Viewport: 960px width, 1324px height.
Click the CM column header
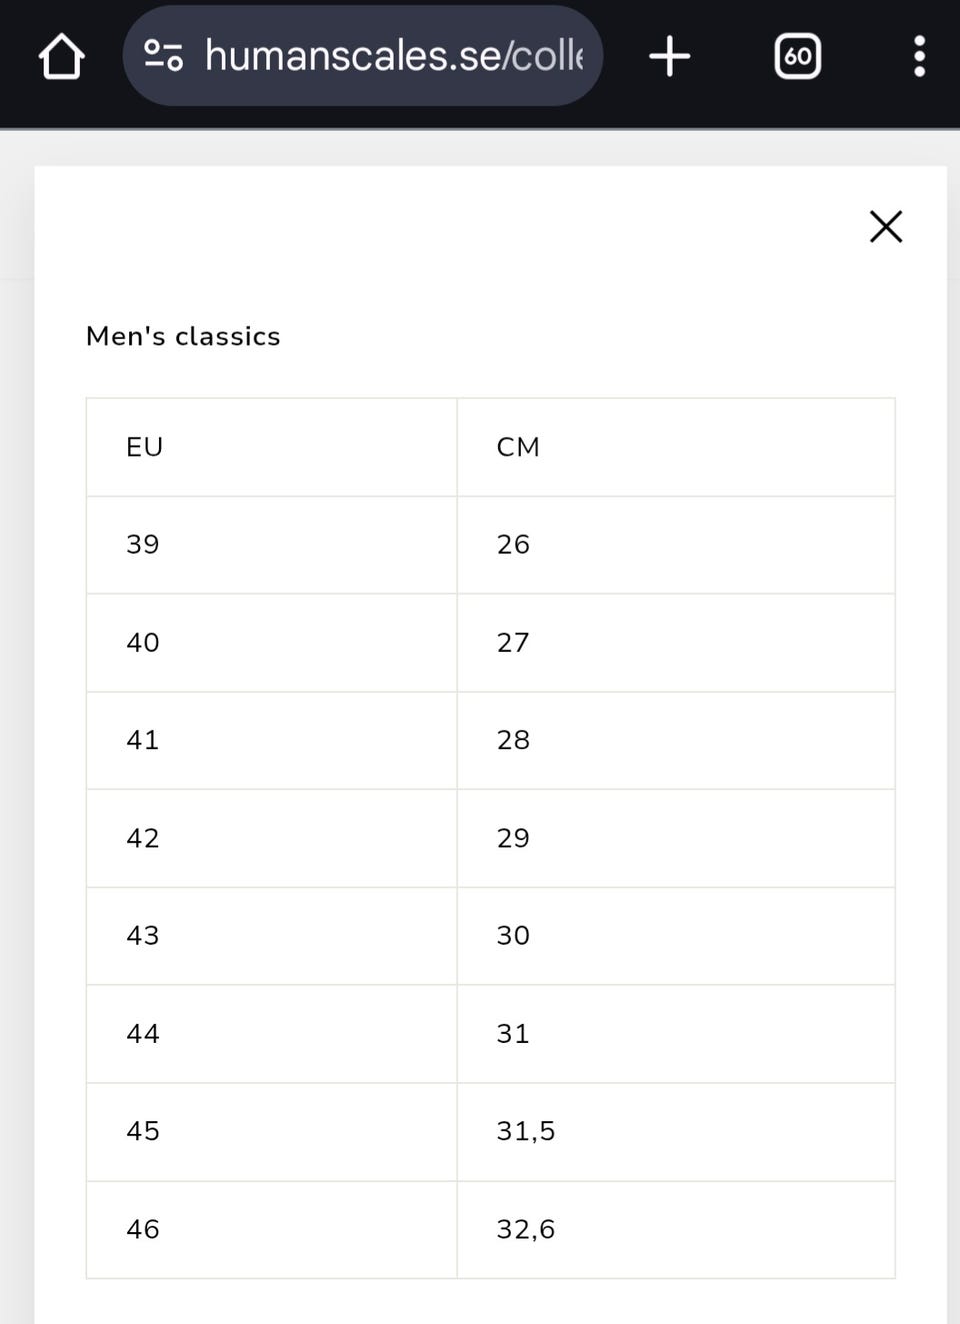pos(518,447)
